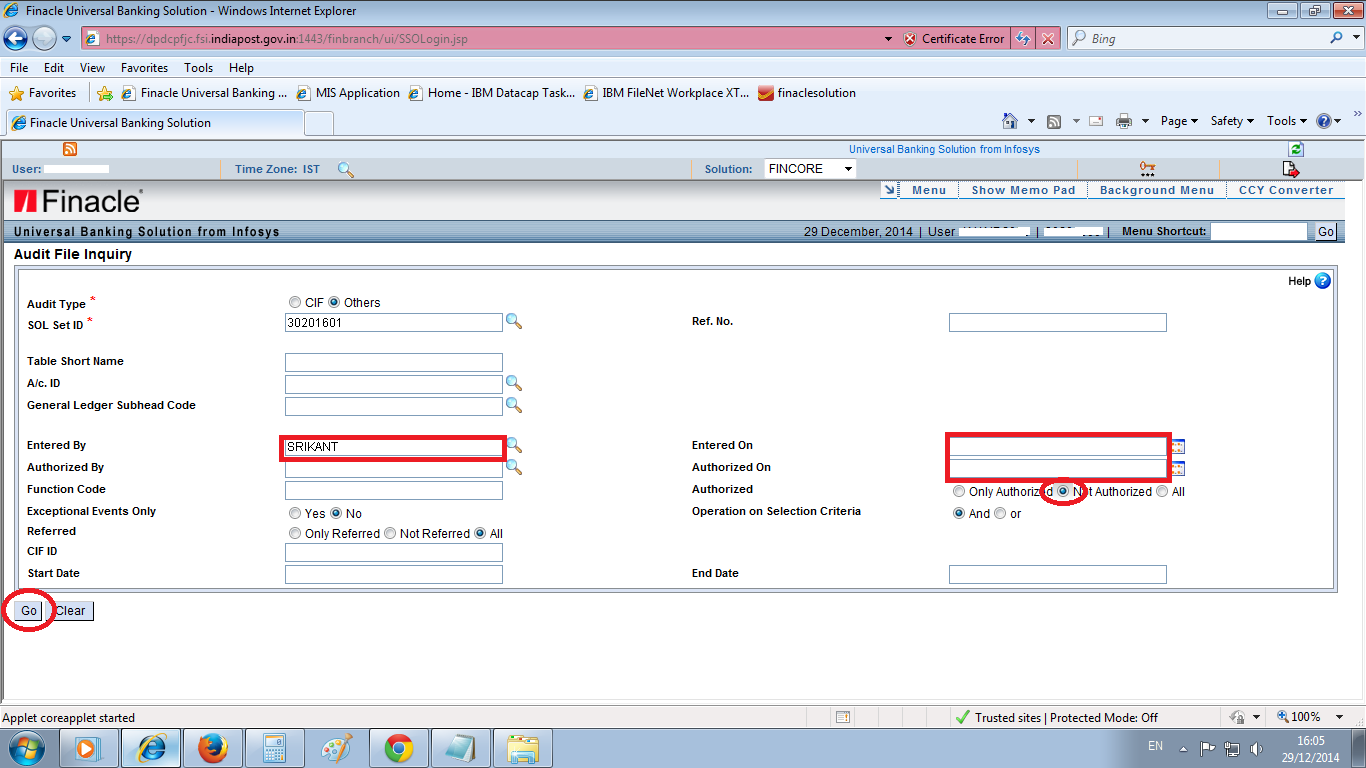Select Not Referred radio option
The height and width of the screenshot is (768, 1366).
point(390,533)
